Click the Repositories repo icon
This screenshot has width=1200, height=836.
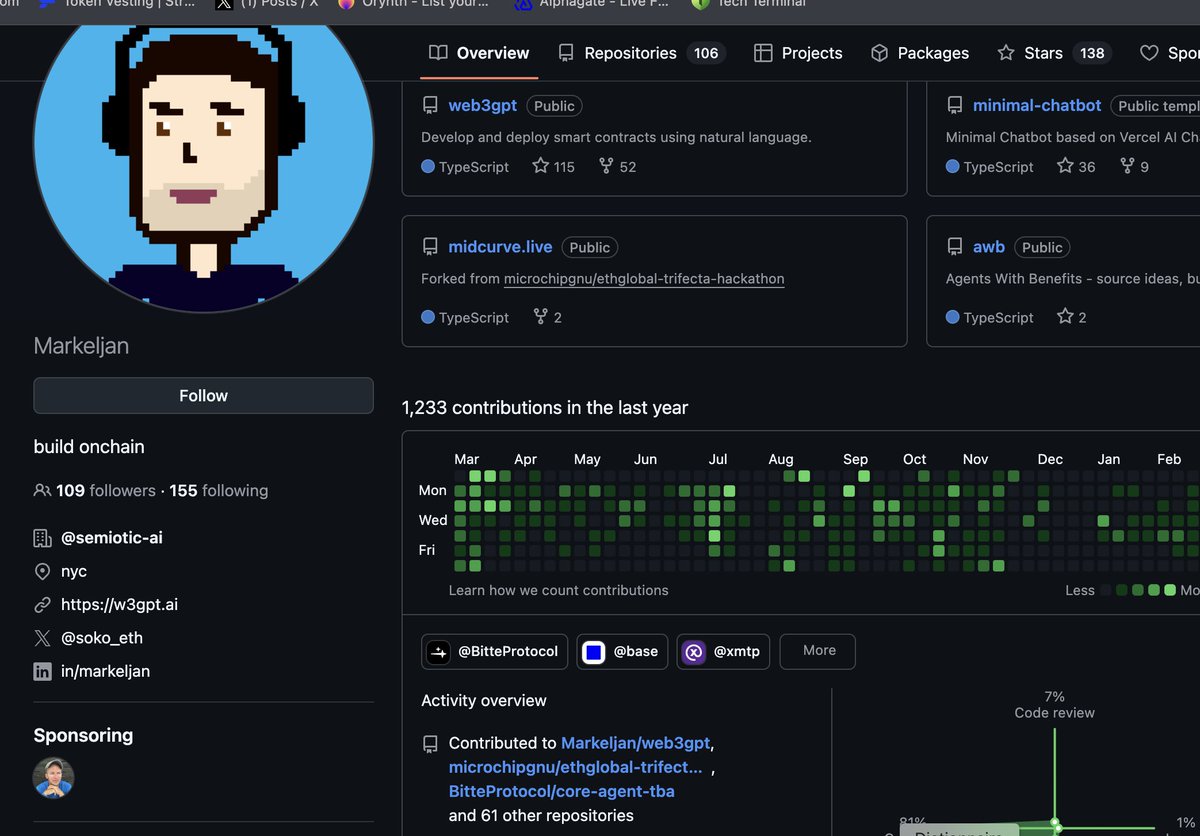(x=566, y=53)
